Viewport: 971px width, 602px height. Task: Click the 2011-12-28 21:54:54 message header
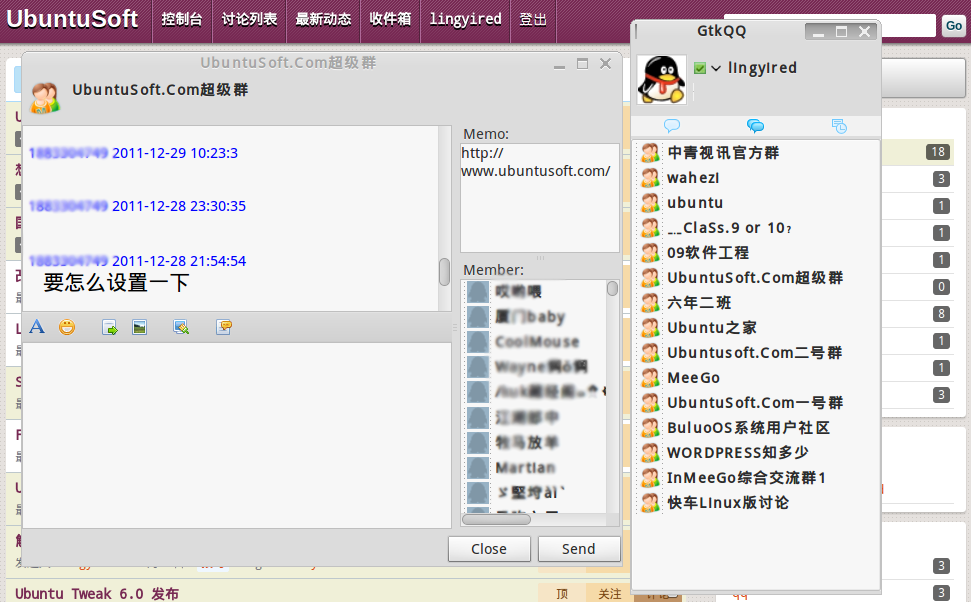[x=137, y=261]
